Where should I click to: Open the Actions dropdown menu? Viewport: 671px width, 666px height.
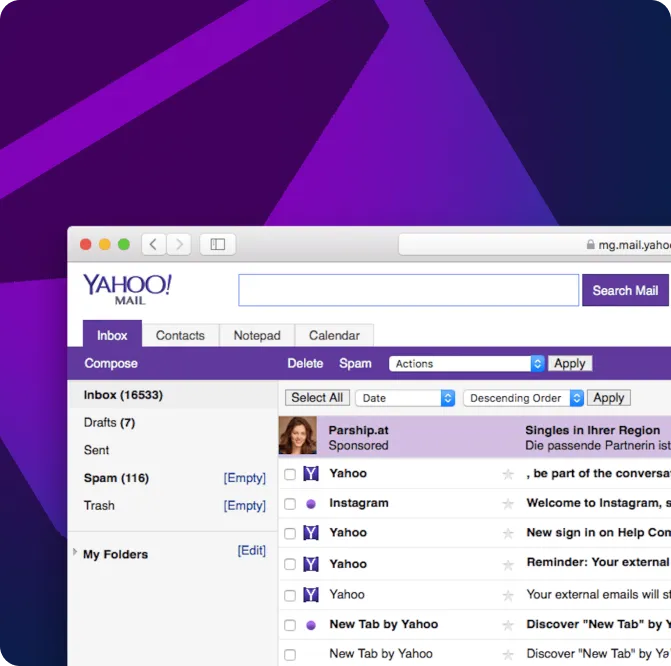tap(467, 364)
